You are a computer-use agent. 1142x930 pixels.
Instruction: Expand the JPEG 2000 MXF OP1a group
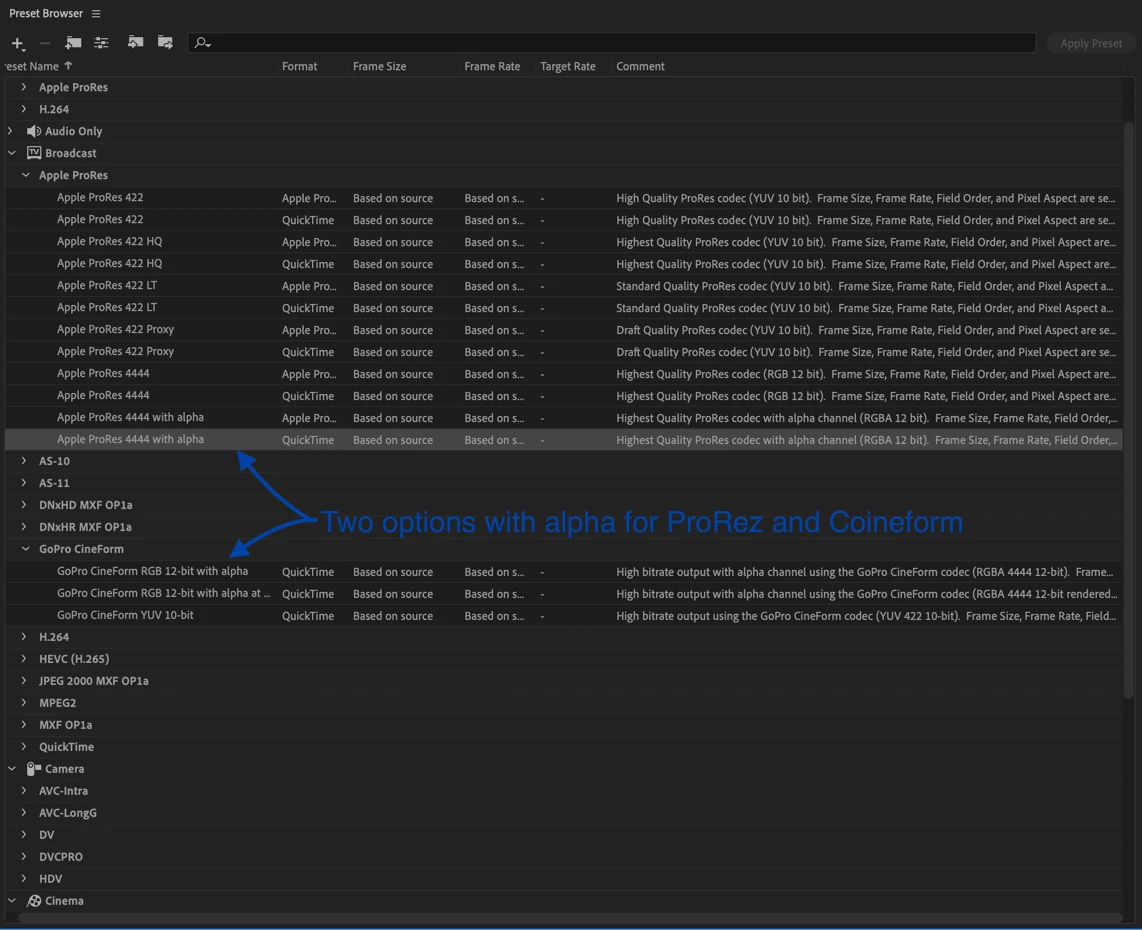click(x=24, y=681)
